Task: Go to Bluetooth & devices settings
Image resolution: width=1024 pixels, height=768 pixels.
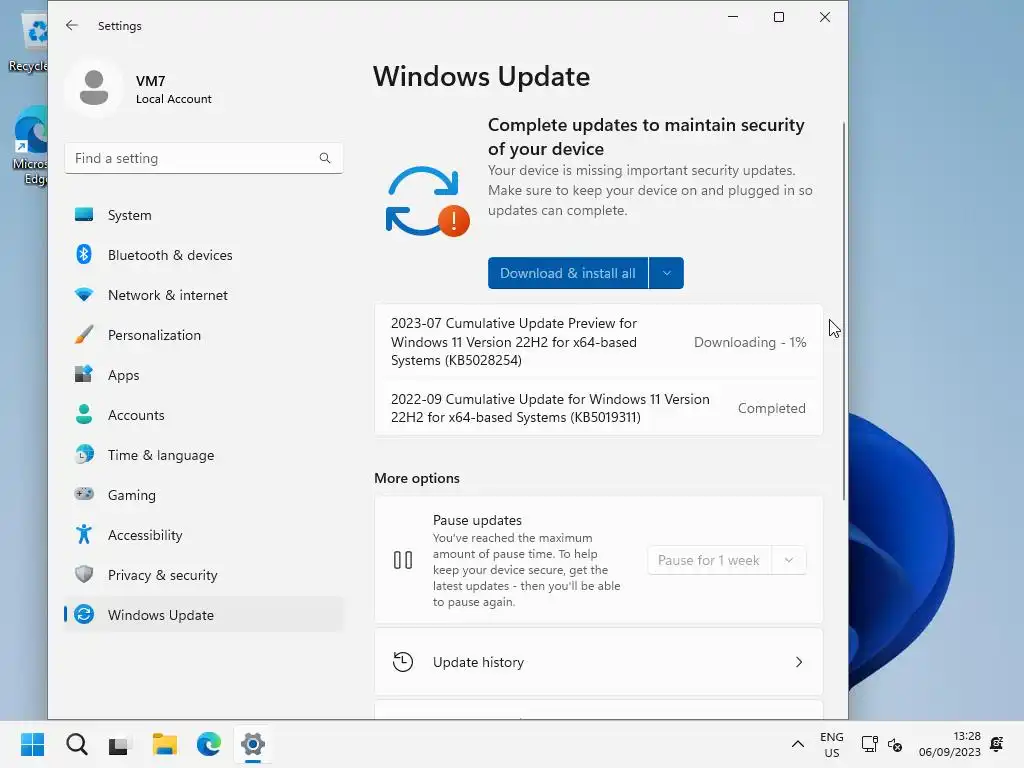Action: tap(204, 255)
